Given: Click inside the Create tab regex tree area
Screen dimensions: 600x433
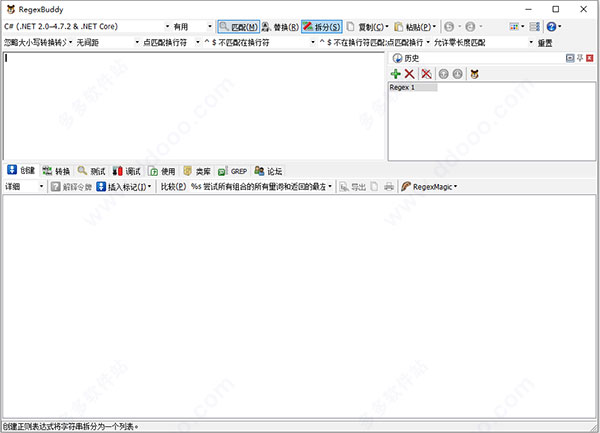Looking at the screenshot, I should coord(300,306).
